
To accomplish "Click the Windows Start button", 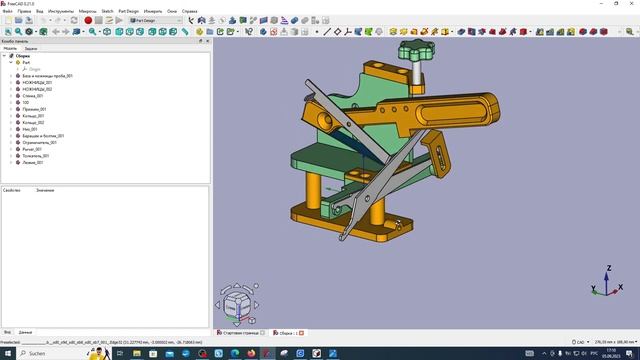I will pyautogui.click(x=8, y=353).
